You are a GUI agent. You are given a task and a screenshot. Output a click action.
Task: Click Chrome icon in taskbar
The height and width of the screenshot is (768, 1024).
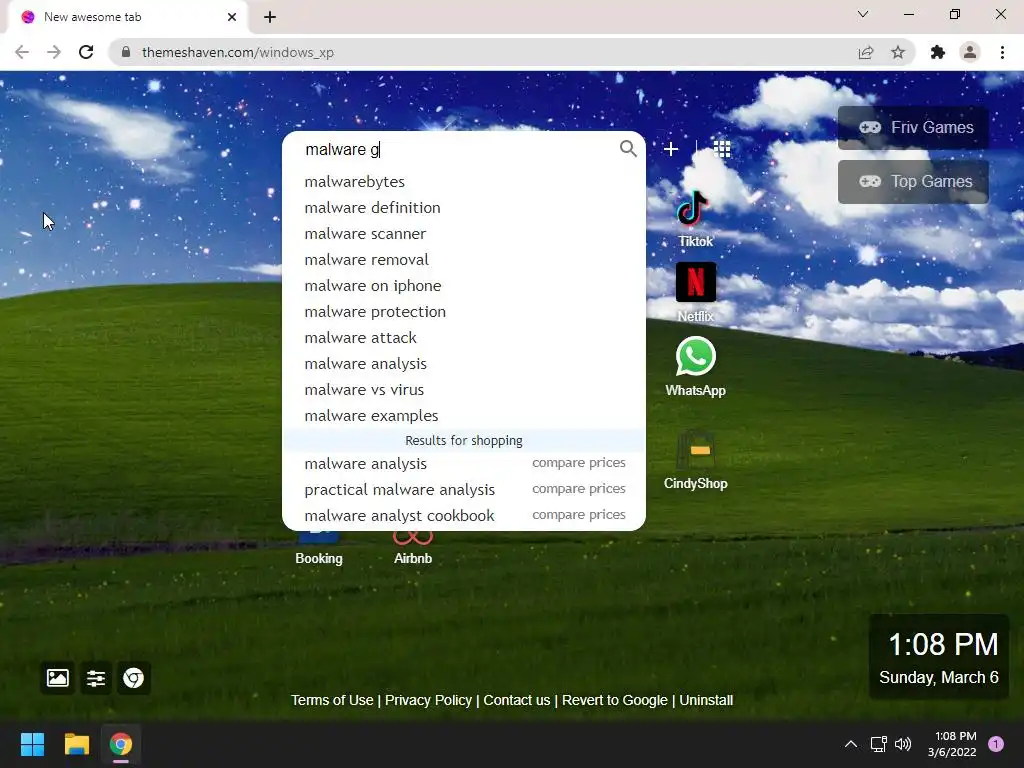point(120,744)
